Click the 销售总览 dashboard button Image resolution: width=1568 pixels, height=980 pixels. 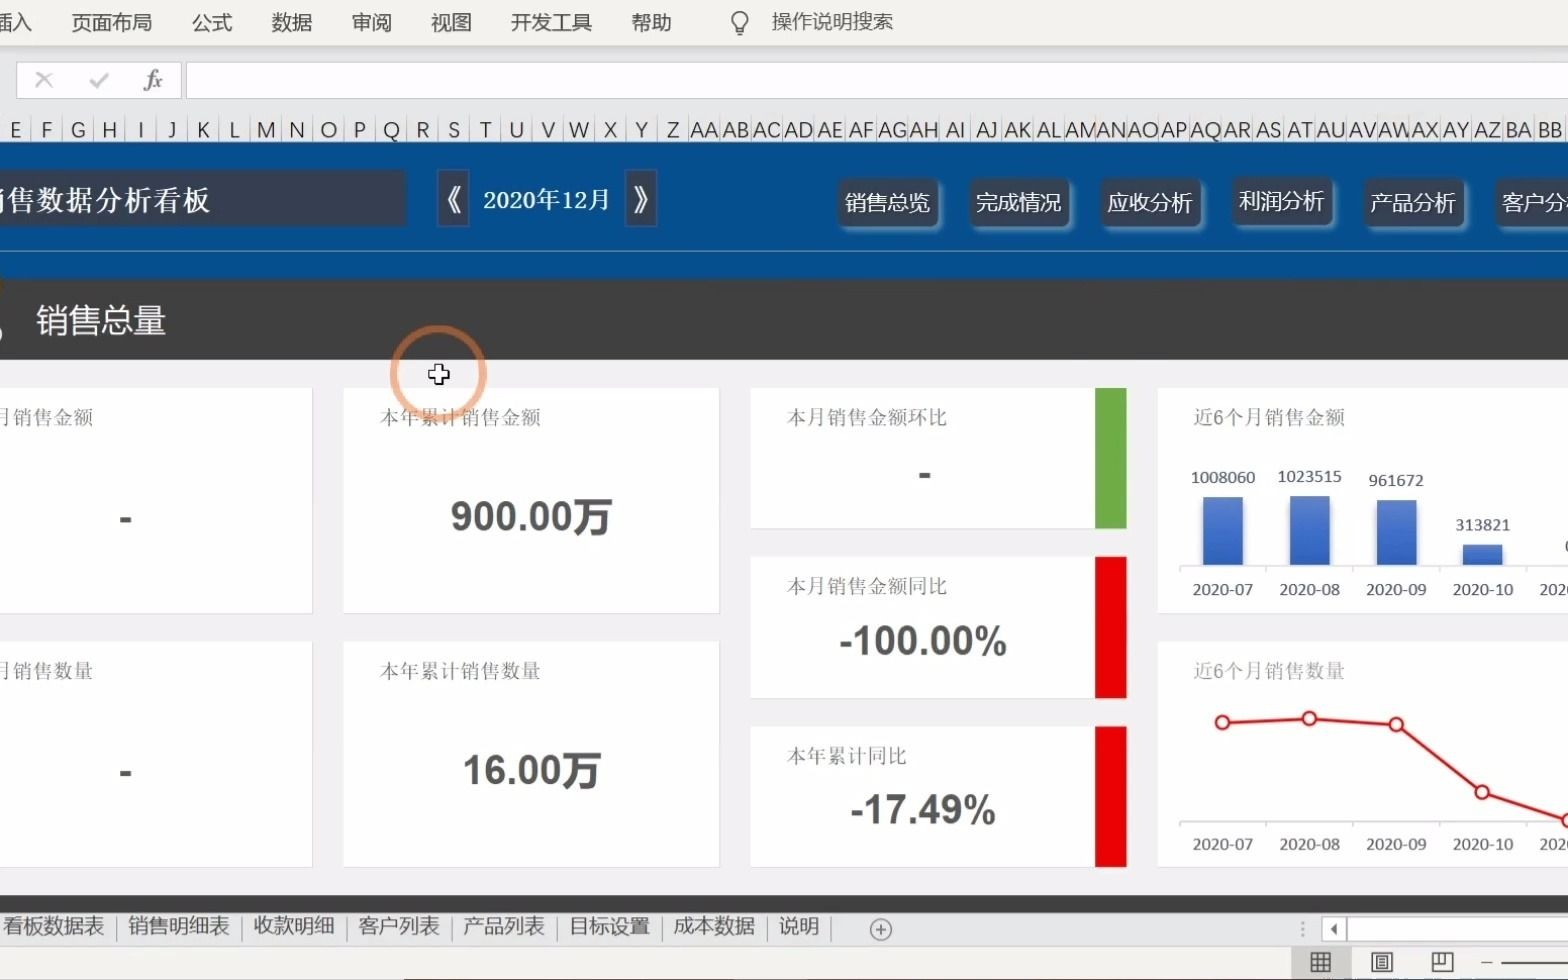tap(888, 203)
